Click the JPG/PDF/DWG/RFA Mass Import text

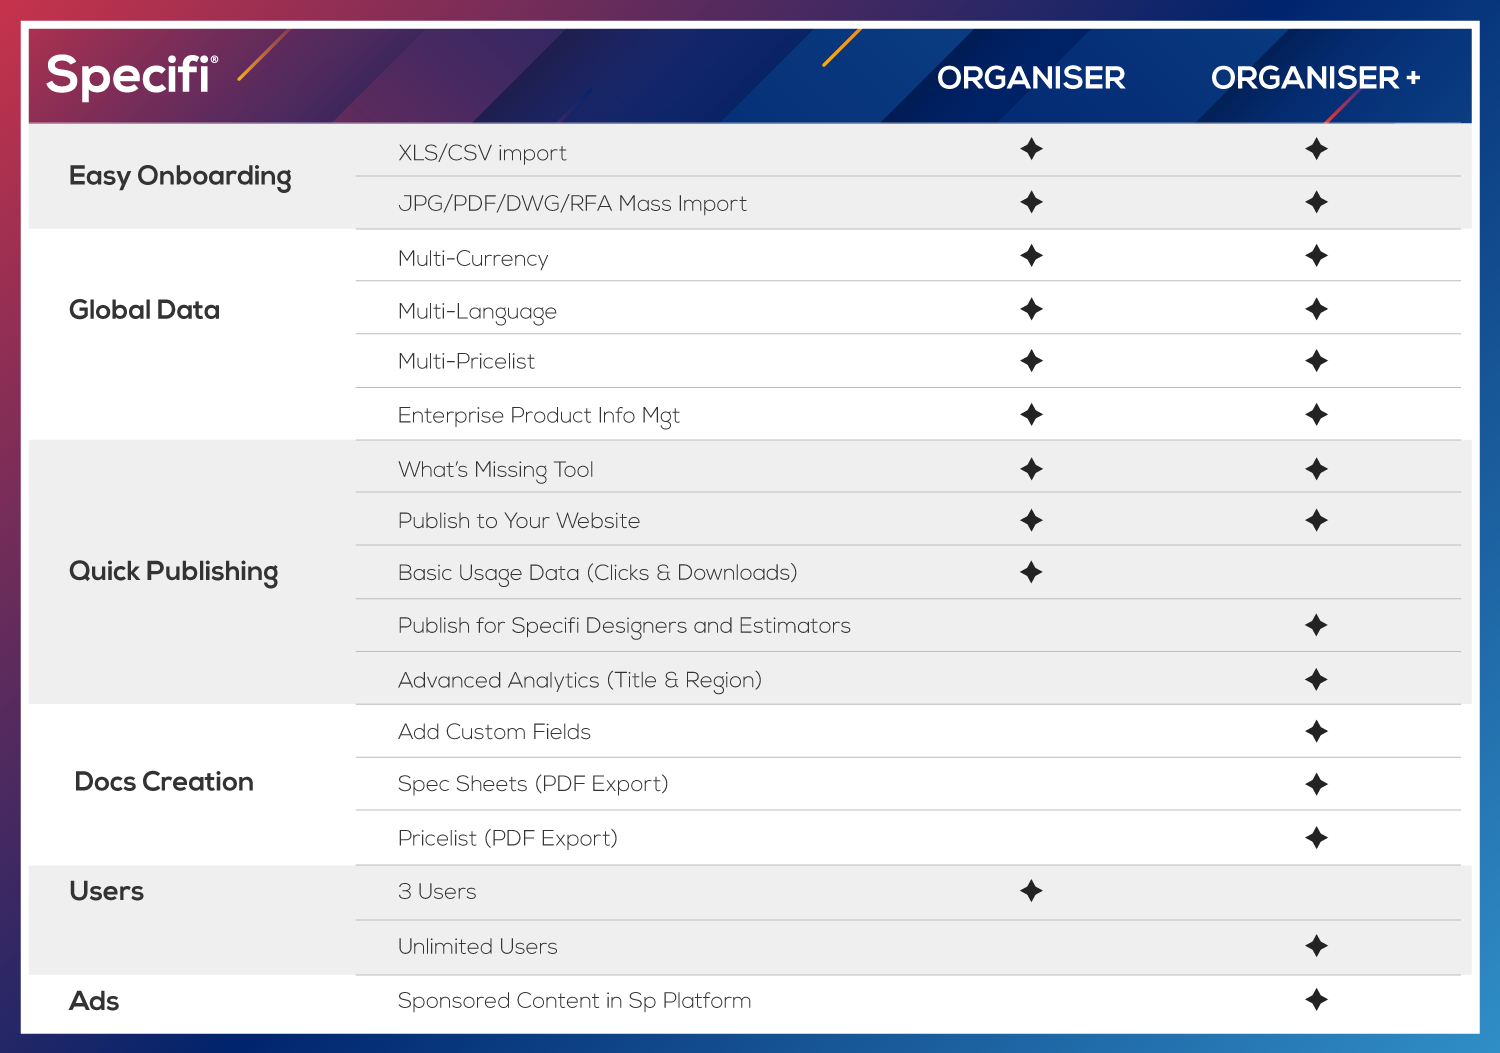[572, 204]
